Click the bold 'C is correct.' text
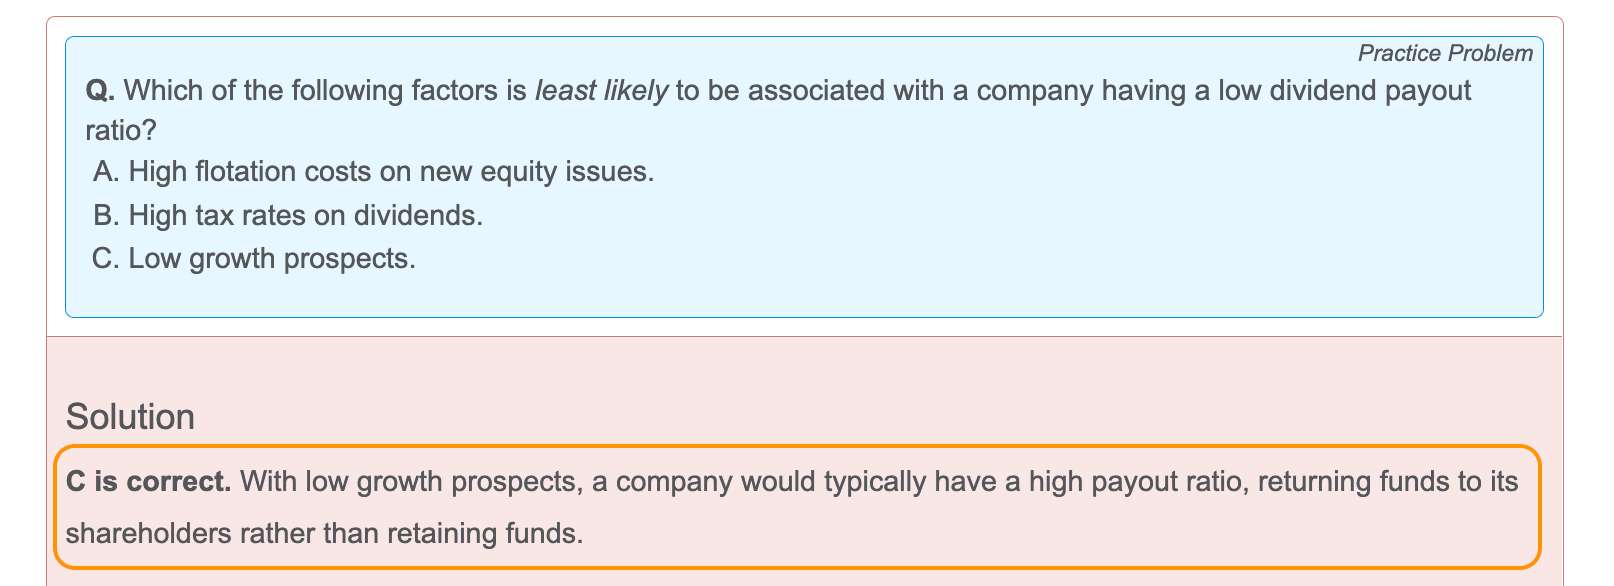Viewport: 1614px width, 586px height. click(x=148, y=481)
